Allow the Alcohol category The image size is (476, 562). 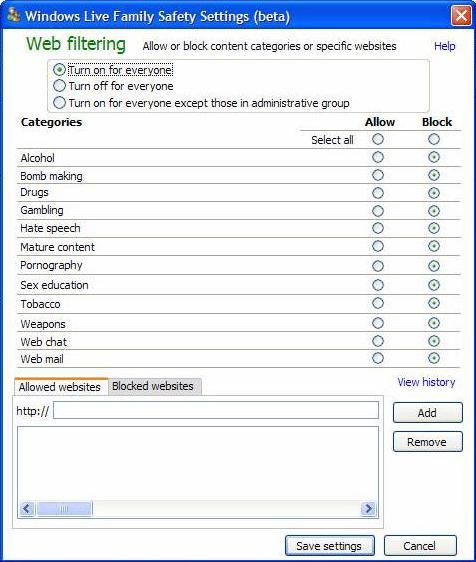tap(378, 157)
